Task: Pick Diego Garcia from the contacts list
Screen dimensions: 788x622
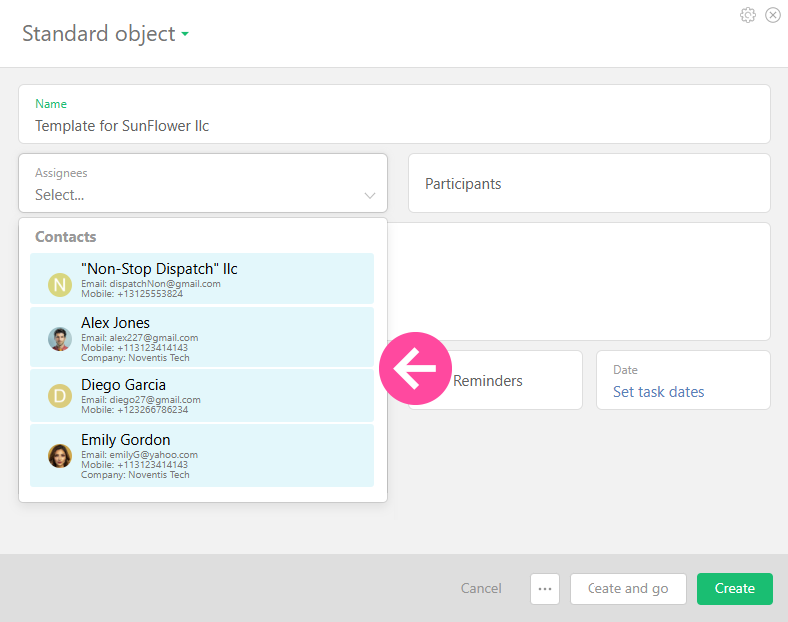Action: pyautogui.click(x=202, y=395)
